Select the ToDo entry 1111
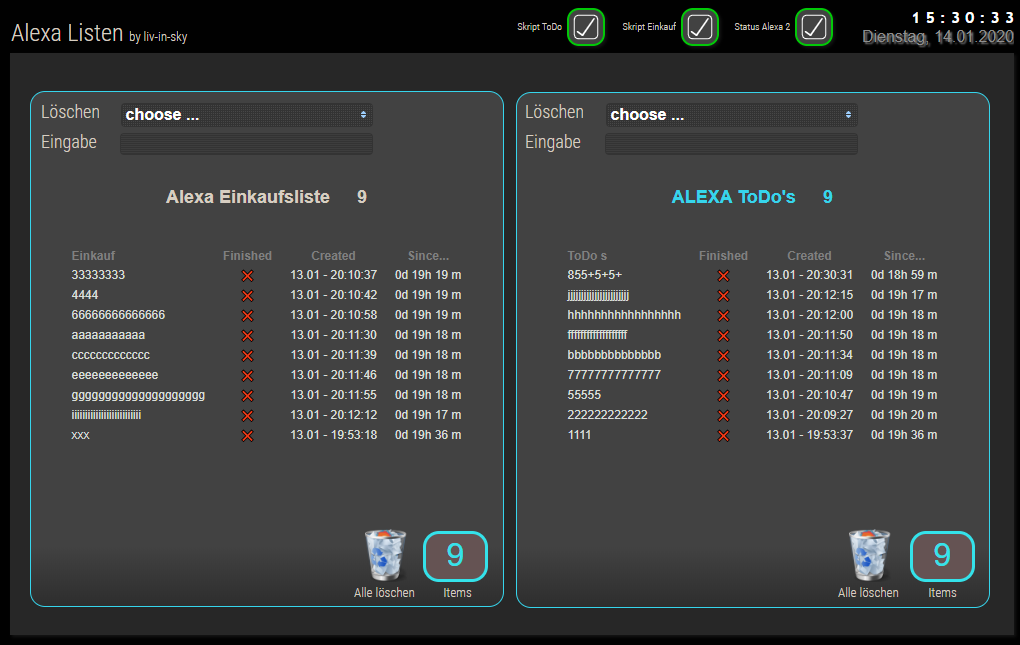Image resolution: width=1020 pixels, height=645 pixels. pyautogui.click(x=579, y=434)
